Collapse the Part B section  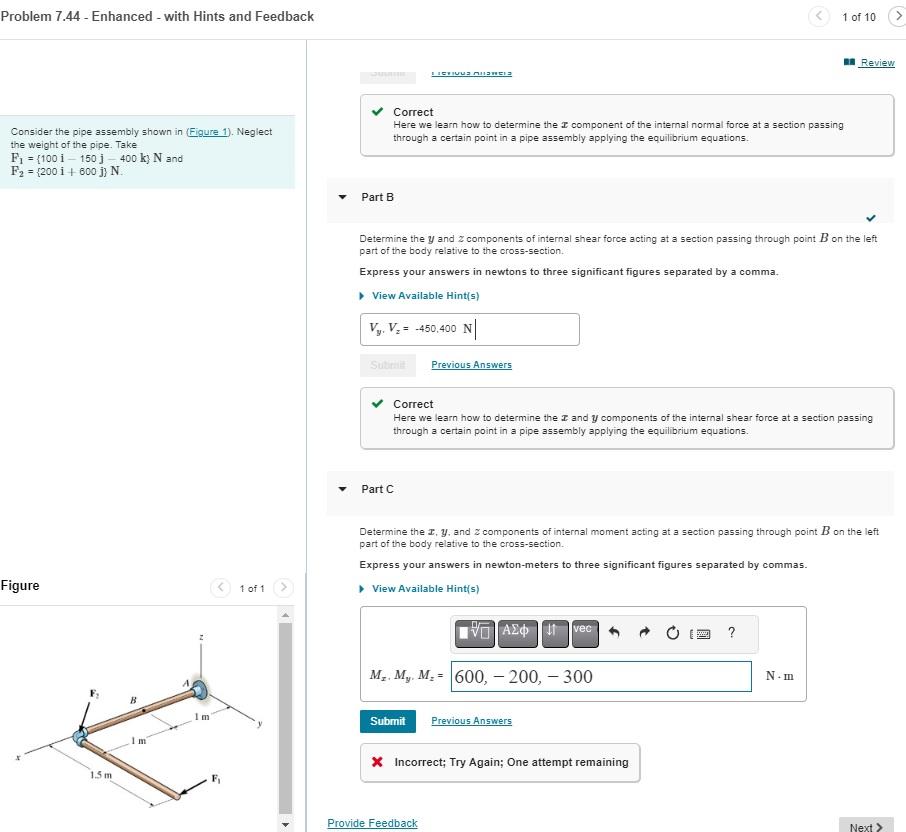342,197
